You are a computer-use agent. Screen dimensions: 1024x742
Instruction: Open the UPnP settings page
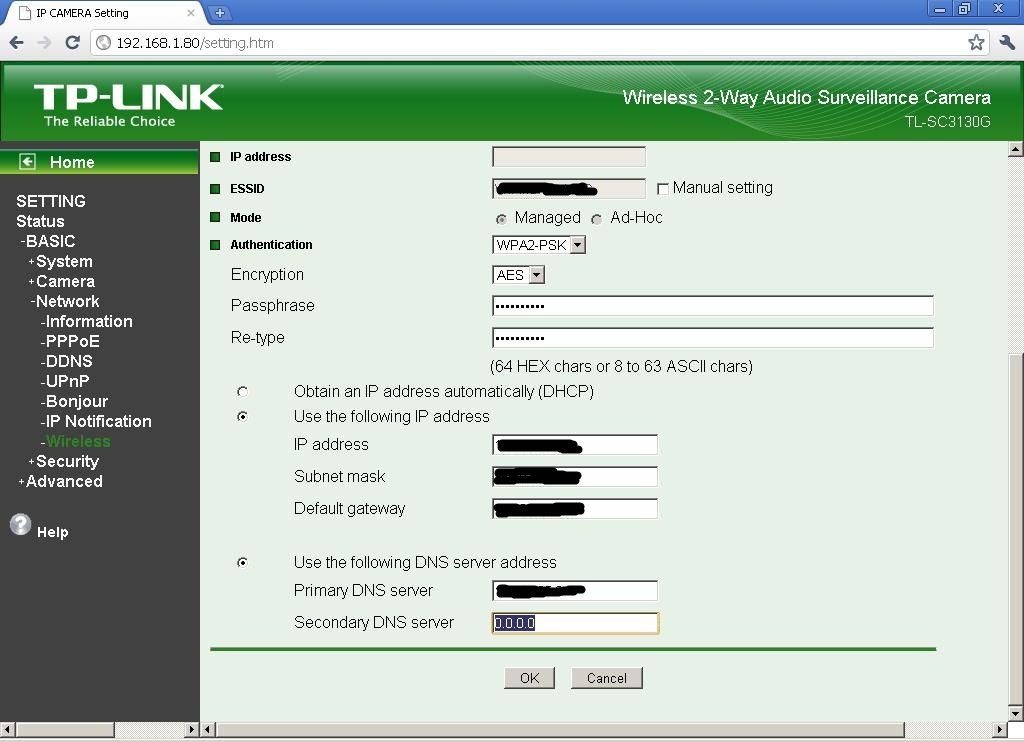tap(65, 381)
